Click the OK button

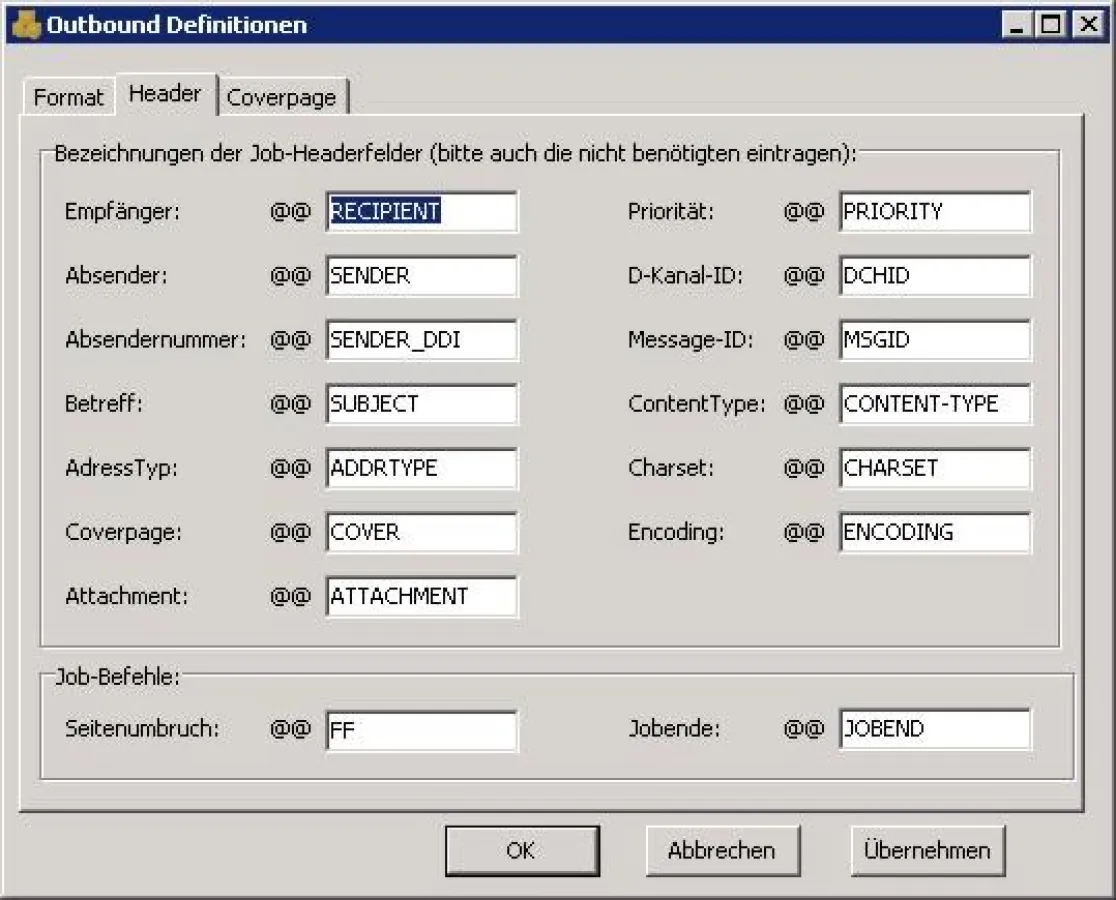[x=521, y=849]
